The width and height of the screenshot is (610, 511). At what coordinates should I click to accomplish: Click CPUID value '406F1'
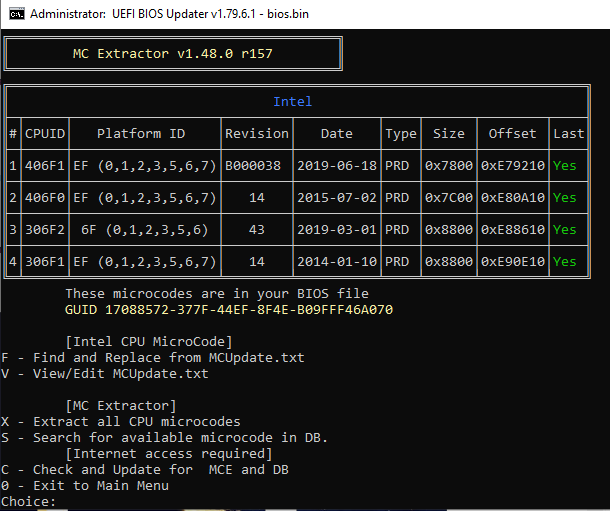point(45,166)
